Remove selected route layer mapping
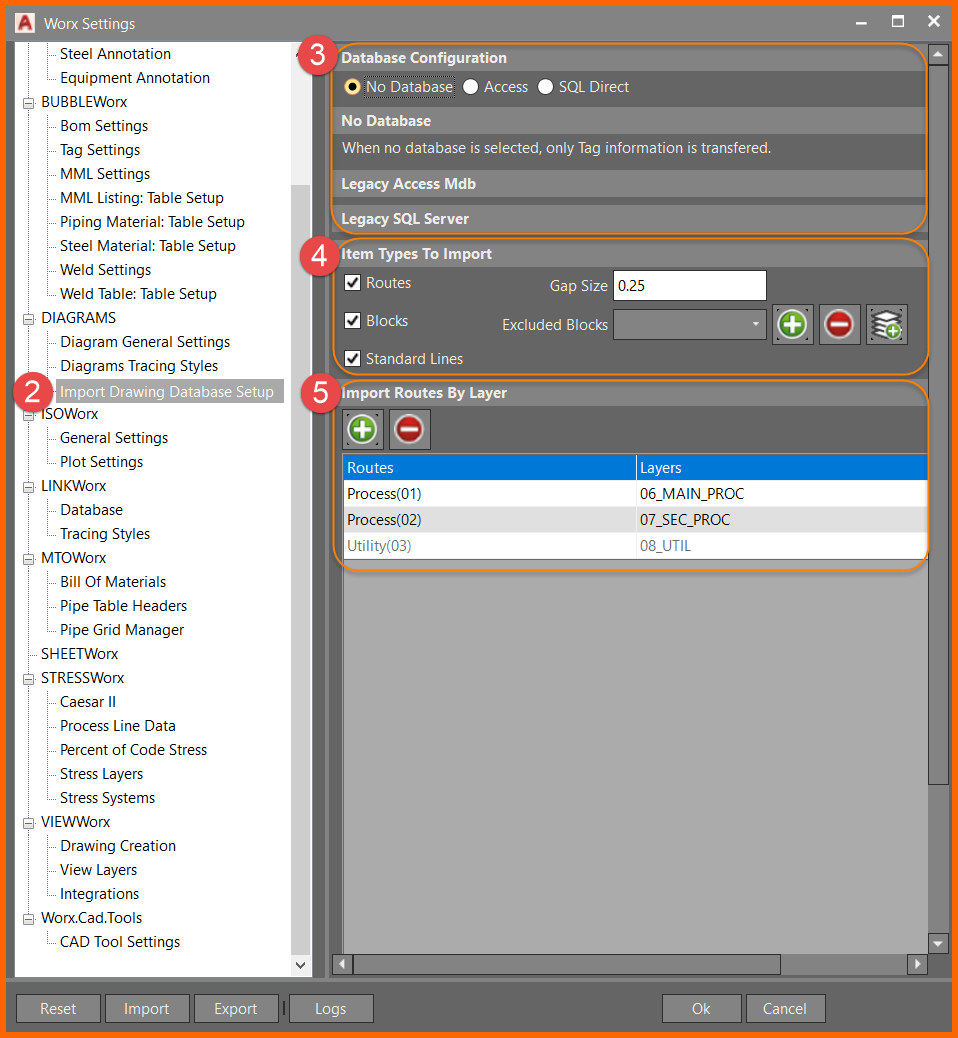The image size is (958, 1038). pyautogui.click(x=409, y=429)
